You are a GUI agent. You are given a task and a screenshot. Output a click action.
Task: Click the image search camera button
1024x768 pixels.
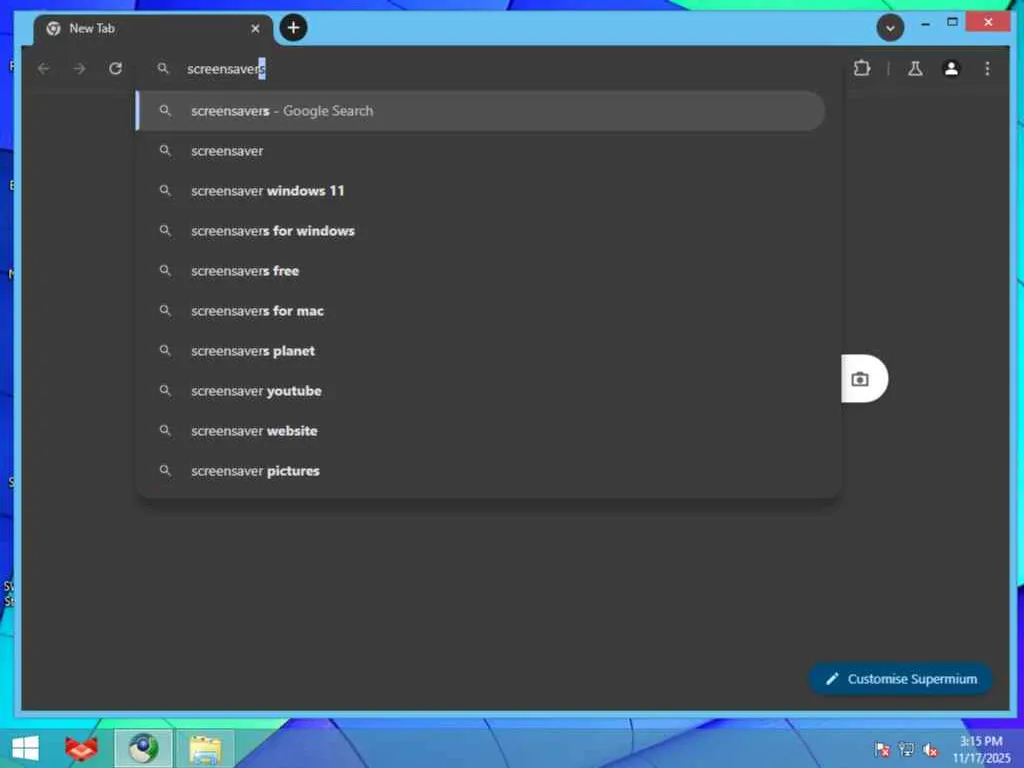point(860,379)
